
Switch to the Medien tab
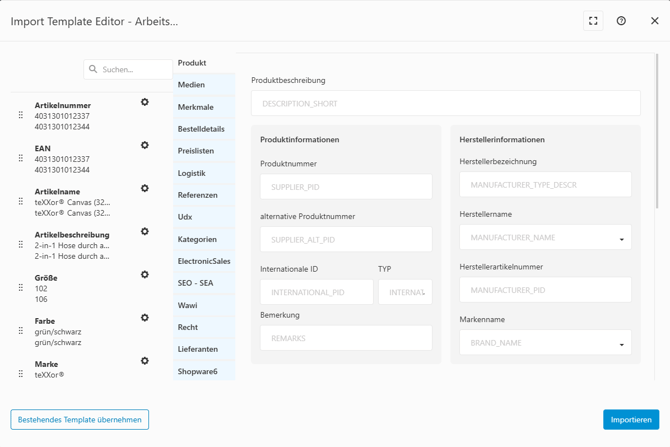(191, 85)
